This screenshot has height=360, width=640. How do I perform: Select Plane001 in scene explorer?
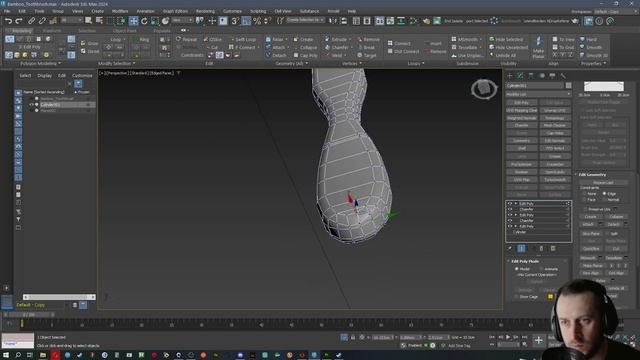[48, 111]
